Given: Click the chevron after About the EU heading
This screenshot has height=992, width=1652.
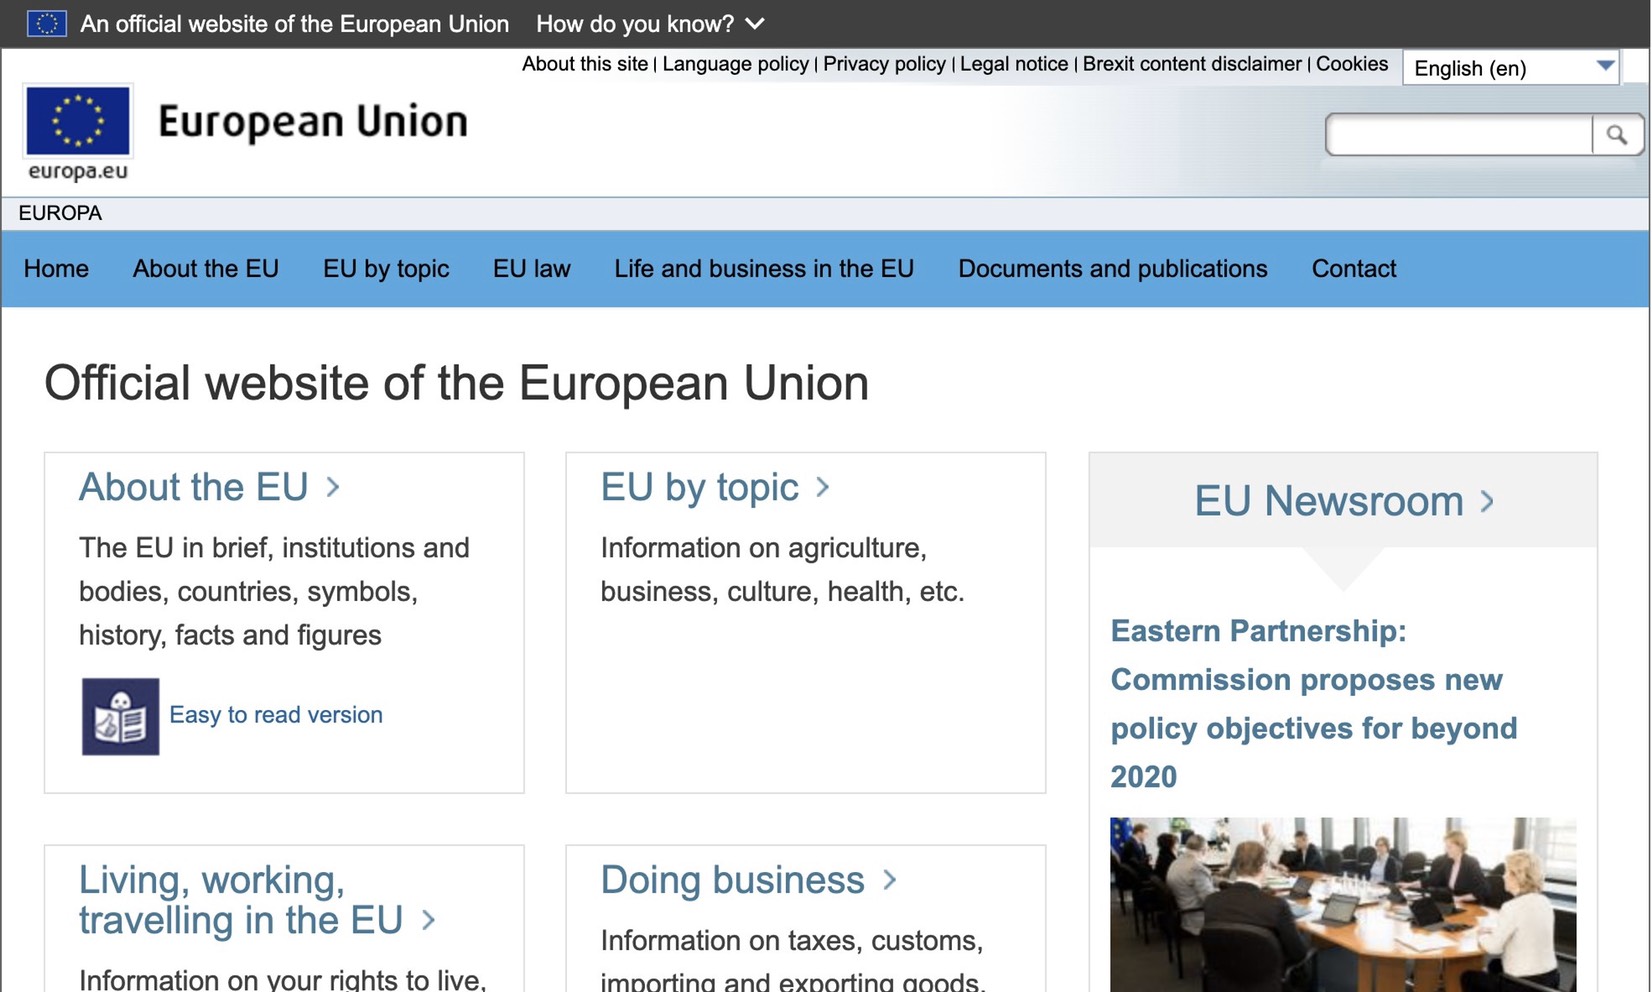Looking at the screenshot, I should (x=333, y=487).
